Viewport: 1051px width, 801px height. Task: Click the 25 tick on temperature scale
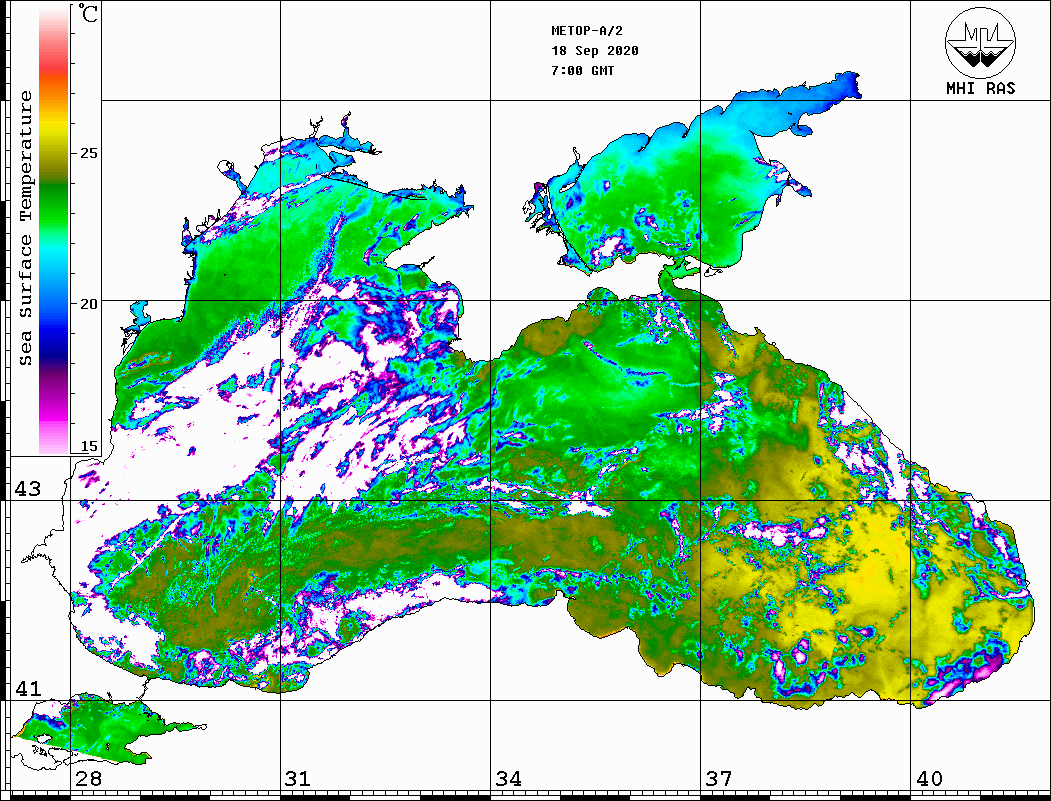click(88, 153)
